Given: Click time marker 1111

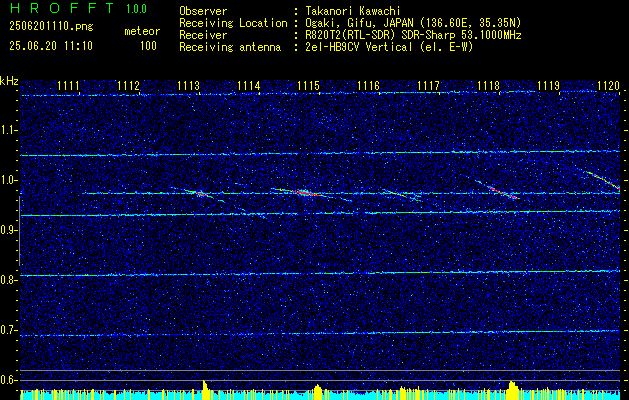Looking at the screenshot, I should [68, 86].
